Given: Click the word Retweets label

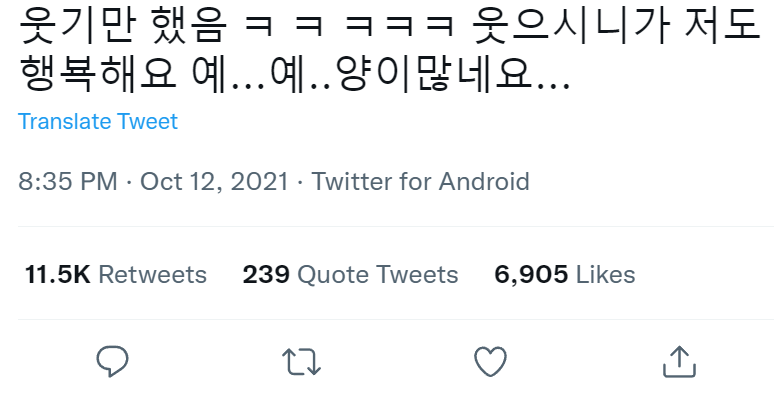Looking at the screenshot, I should click(x=153, y=275).
